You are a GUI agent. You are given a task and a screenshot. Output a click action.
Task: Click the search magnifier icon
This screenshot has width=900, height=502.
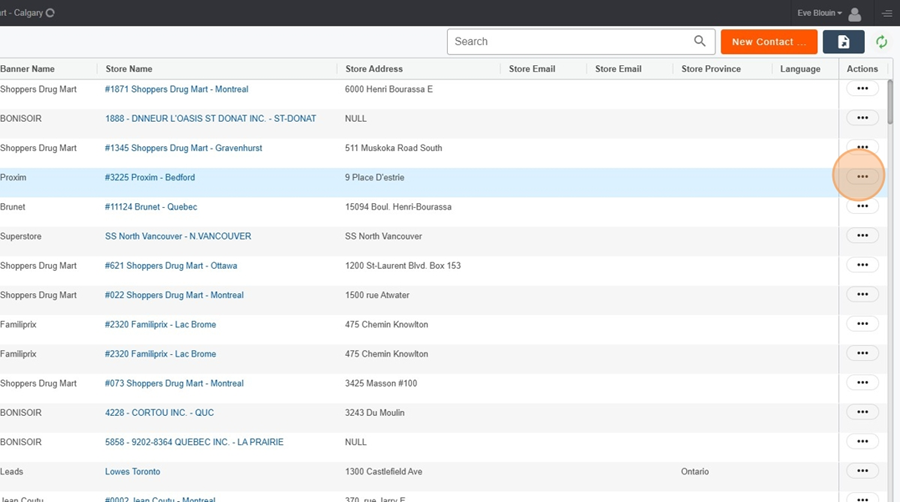pos(699,41)
